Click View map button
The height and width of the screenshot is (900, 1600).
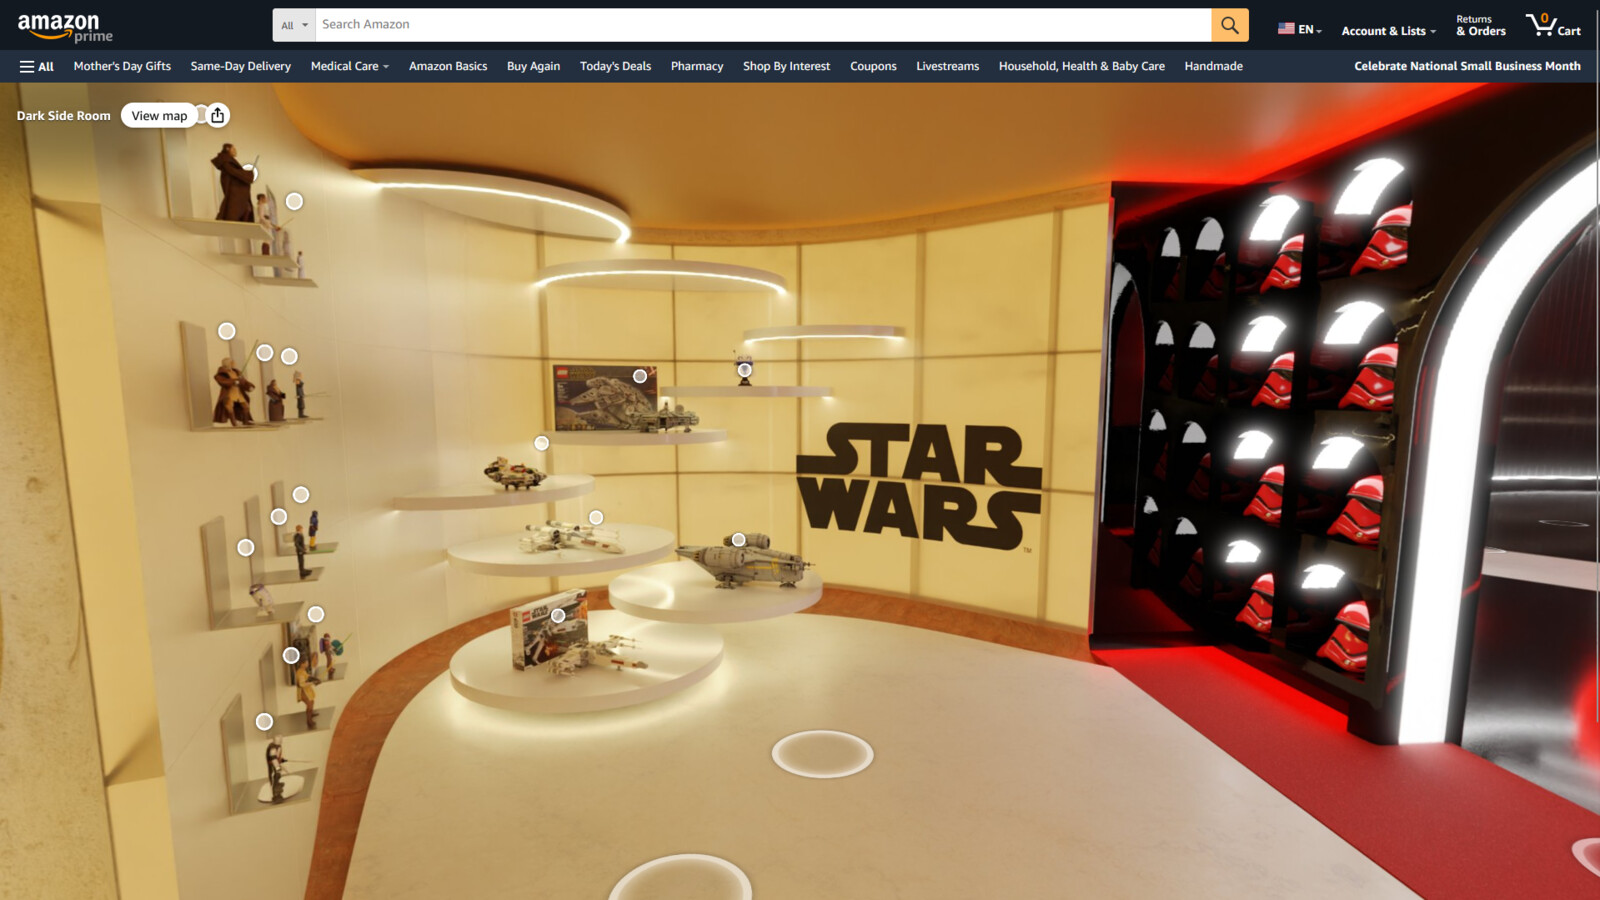(159, 115)
